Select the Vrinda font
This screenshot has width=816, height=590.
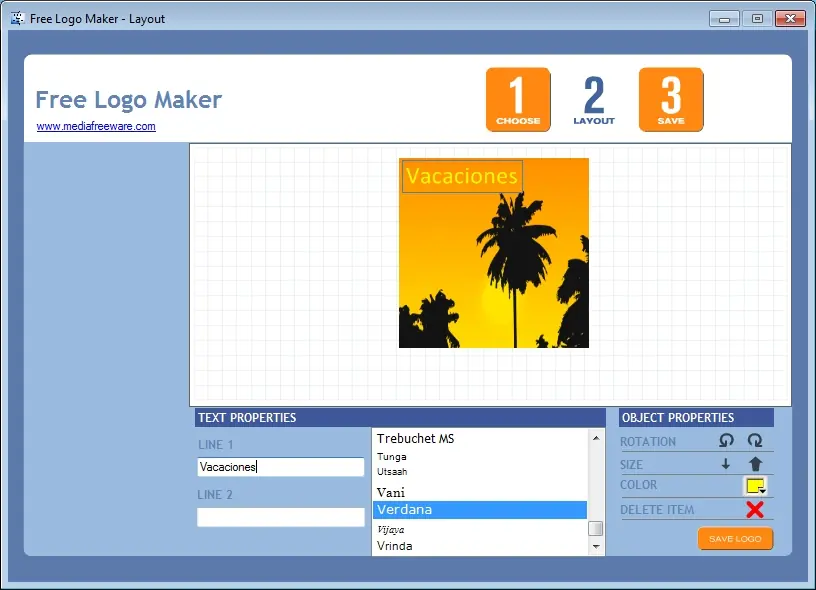point(479,546)
